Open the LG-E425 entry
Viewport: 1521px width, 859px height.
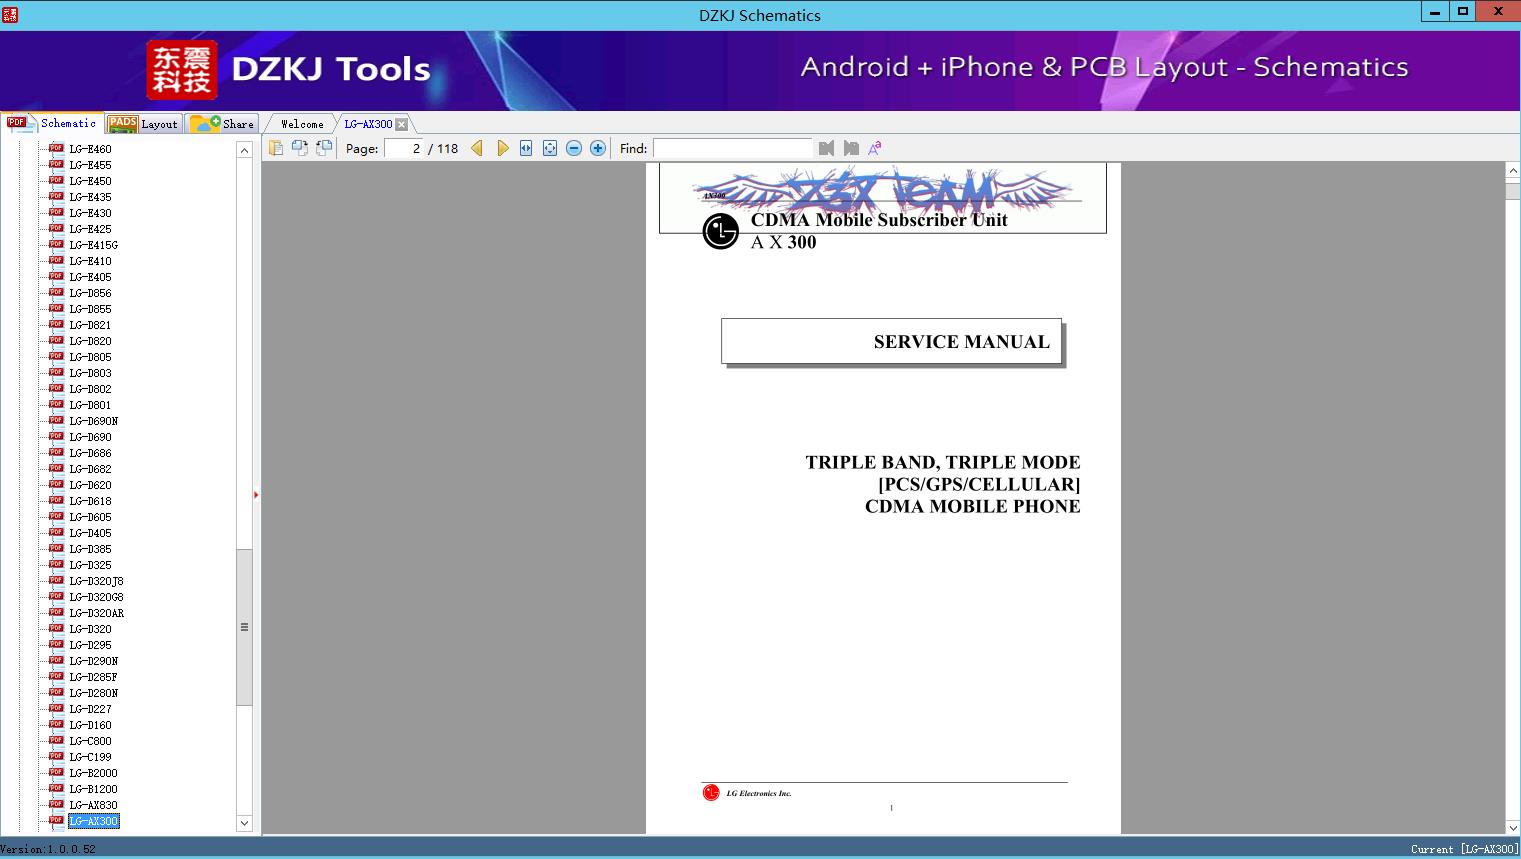[x=90, y=229]
